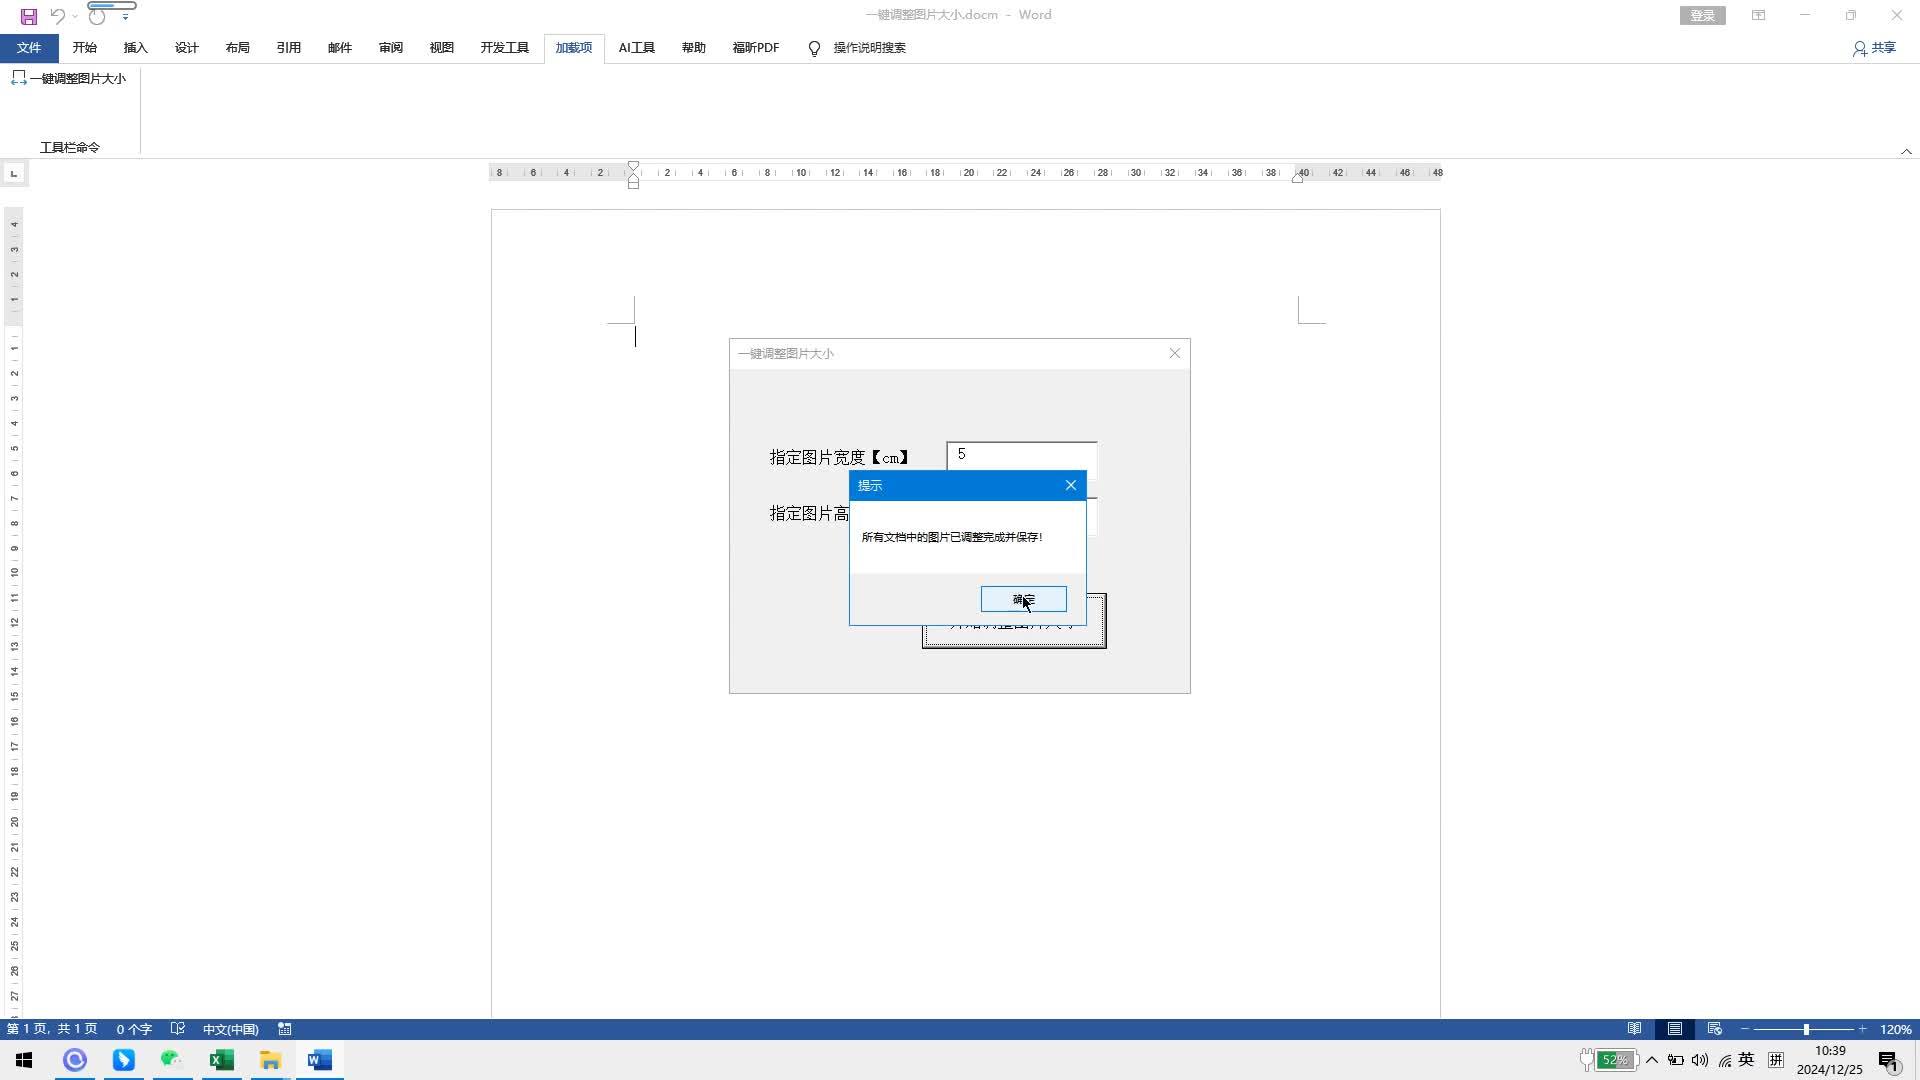Screen dimensions: 1920x1080
Task: Switch to Read Mode view icon
Action: click(1634, 1029)
